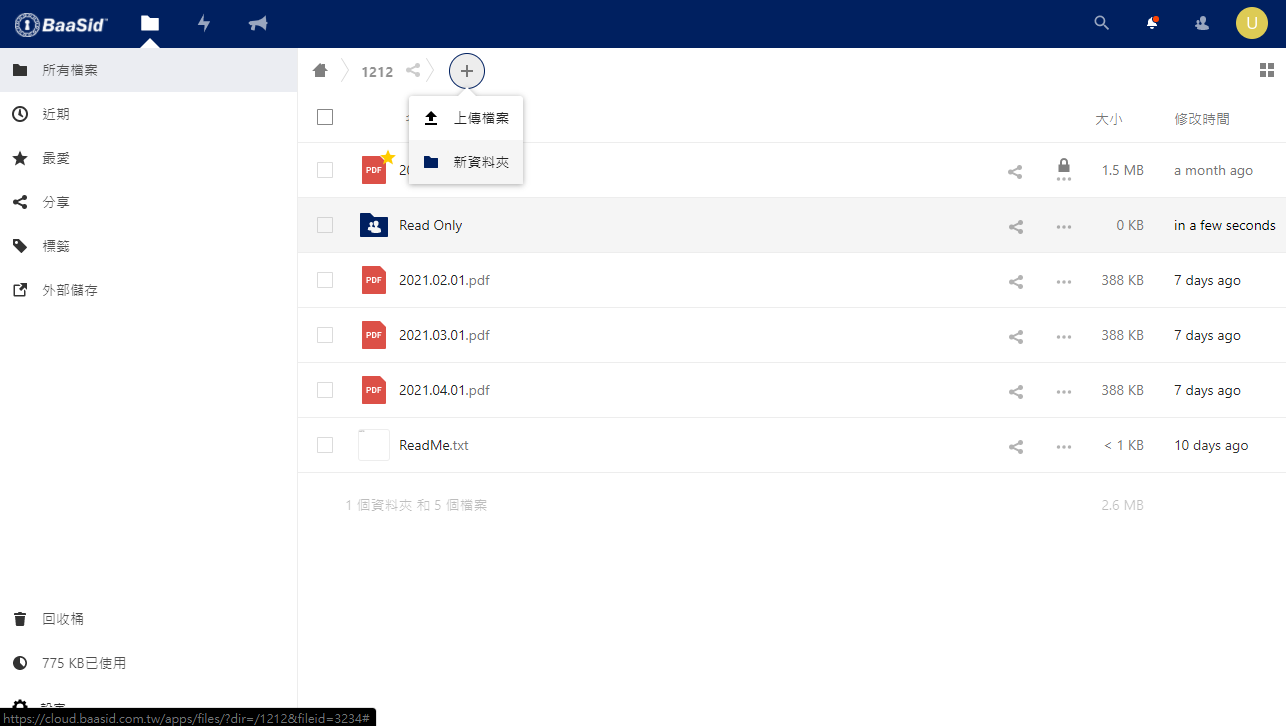Open the notifications bell
This screenshot has width=1286, height=726.
pyautogui.click(x=1152, y=23)
